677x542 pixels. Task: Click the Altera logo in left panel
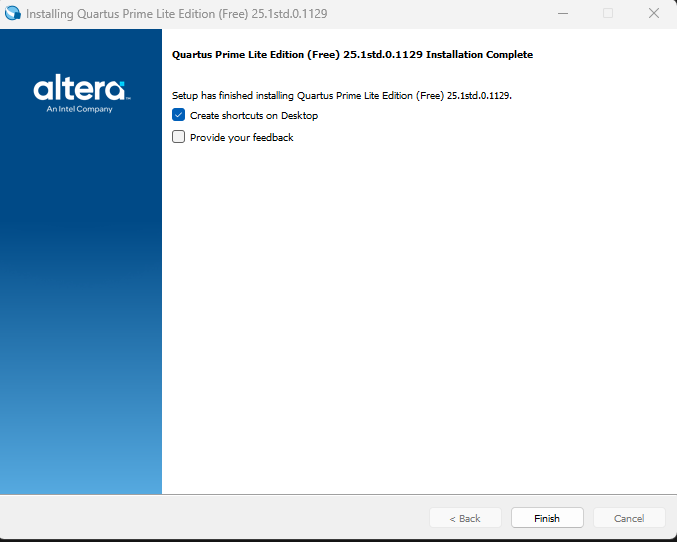(81, 87)
